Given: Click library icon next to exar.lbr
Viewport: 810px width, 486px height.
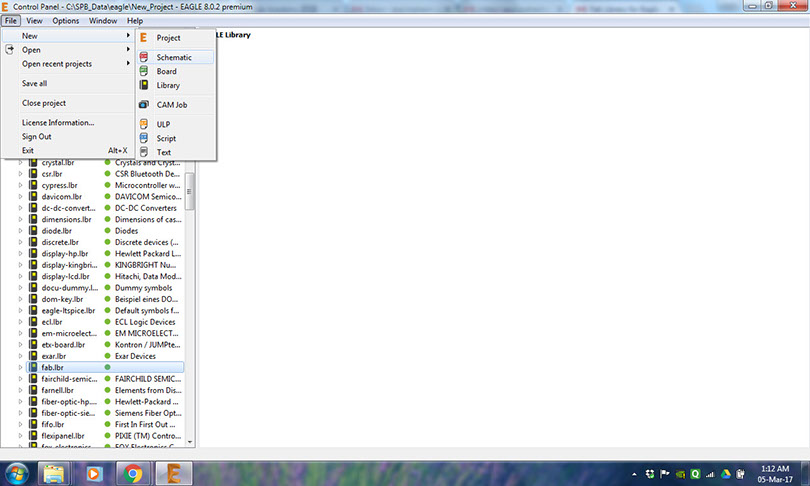Looking at the screenshot, I should coord(33,356).
